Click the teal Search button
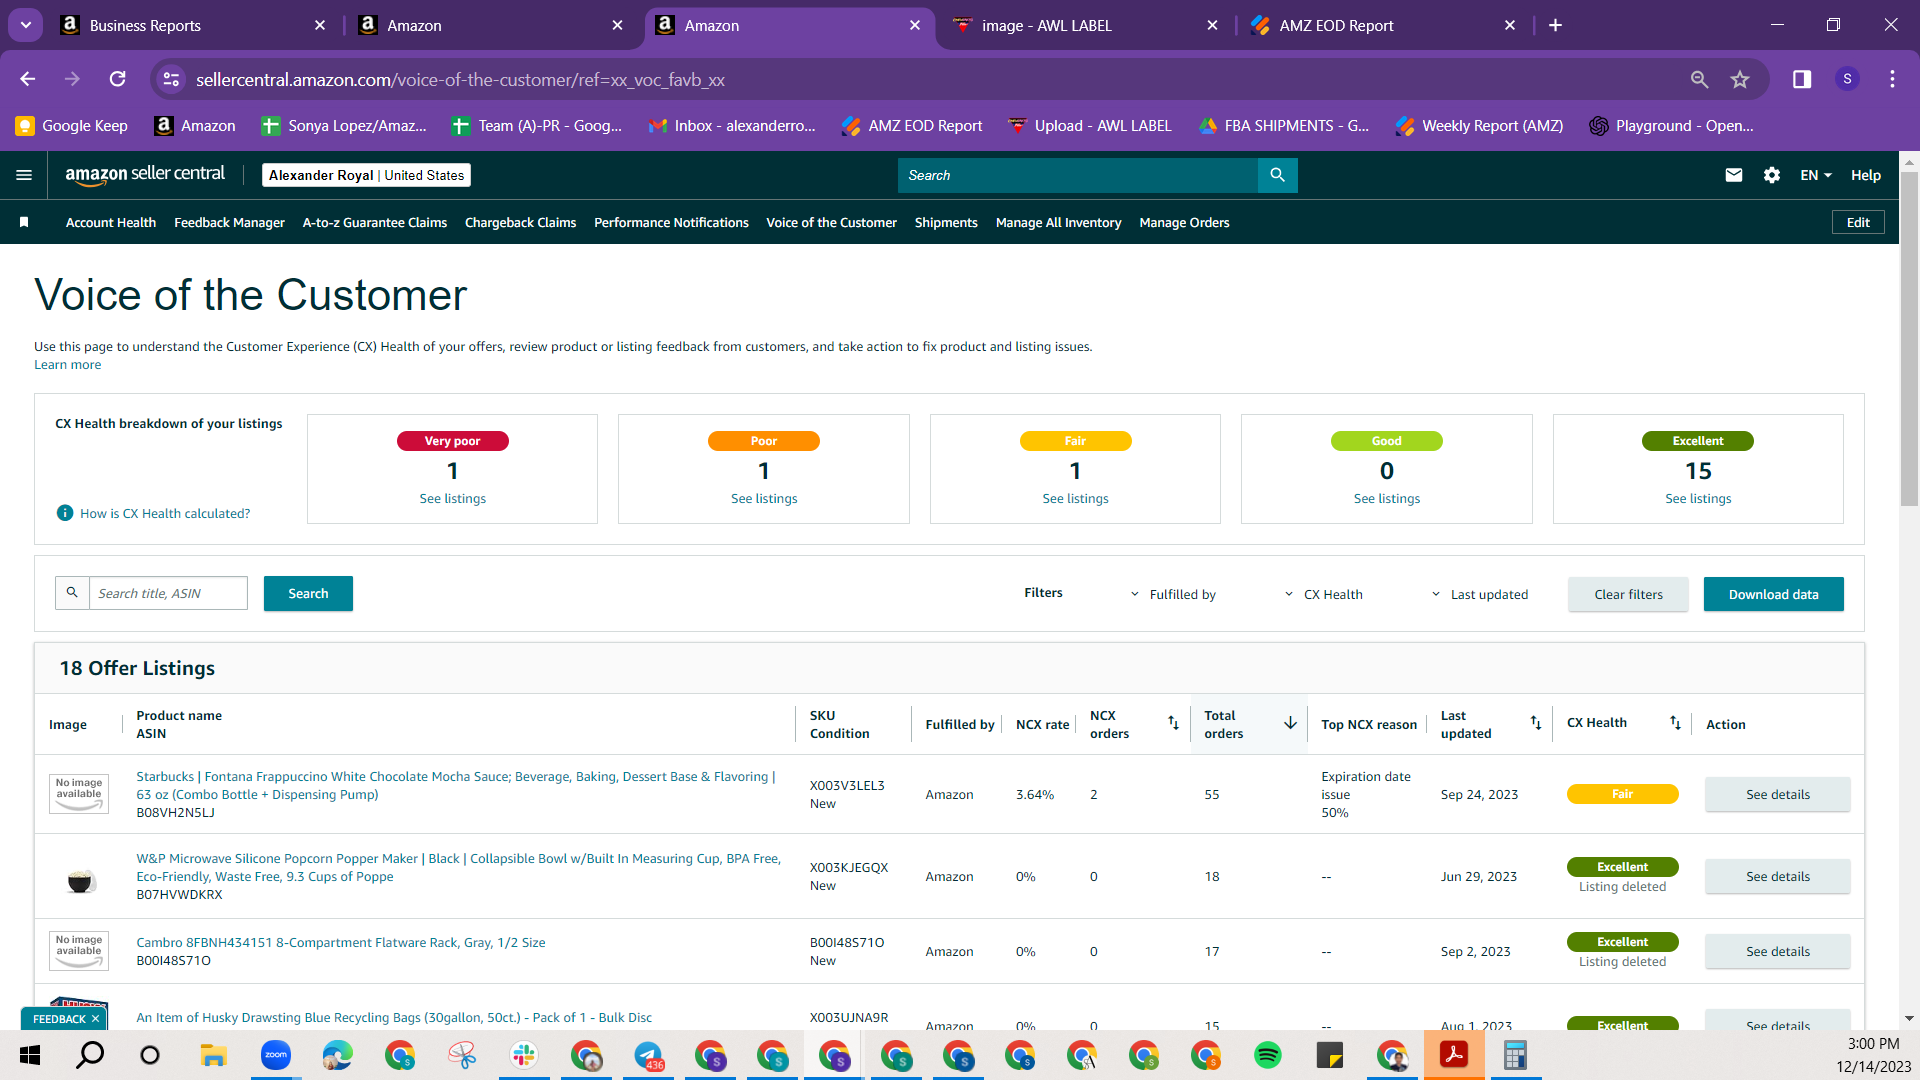 [x=308, y=593]
